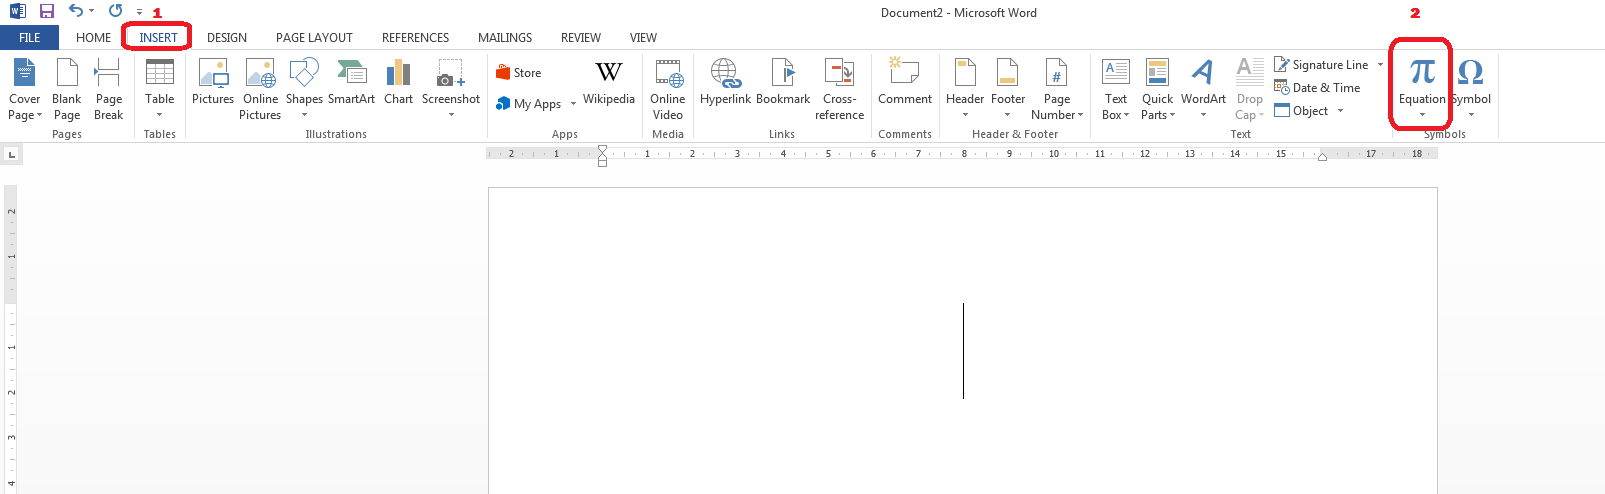The image size is (1605, 494).
Task: Click the Word application icon in title bar
Action: [x=17, y=11]
